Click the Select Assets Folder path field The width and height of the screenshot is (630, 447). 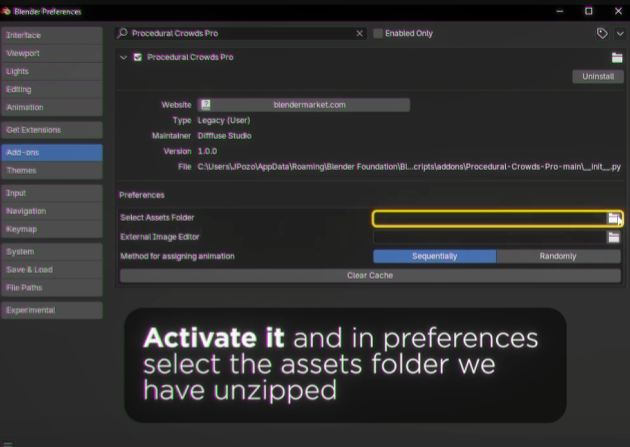point(488,218)
